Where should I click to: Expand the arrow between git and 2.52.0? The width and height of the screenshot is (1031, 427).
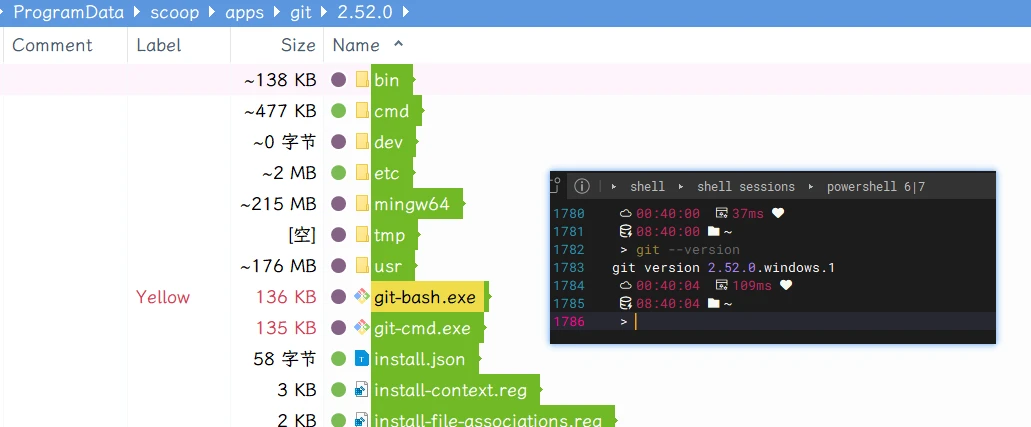pos(324,13)
